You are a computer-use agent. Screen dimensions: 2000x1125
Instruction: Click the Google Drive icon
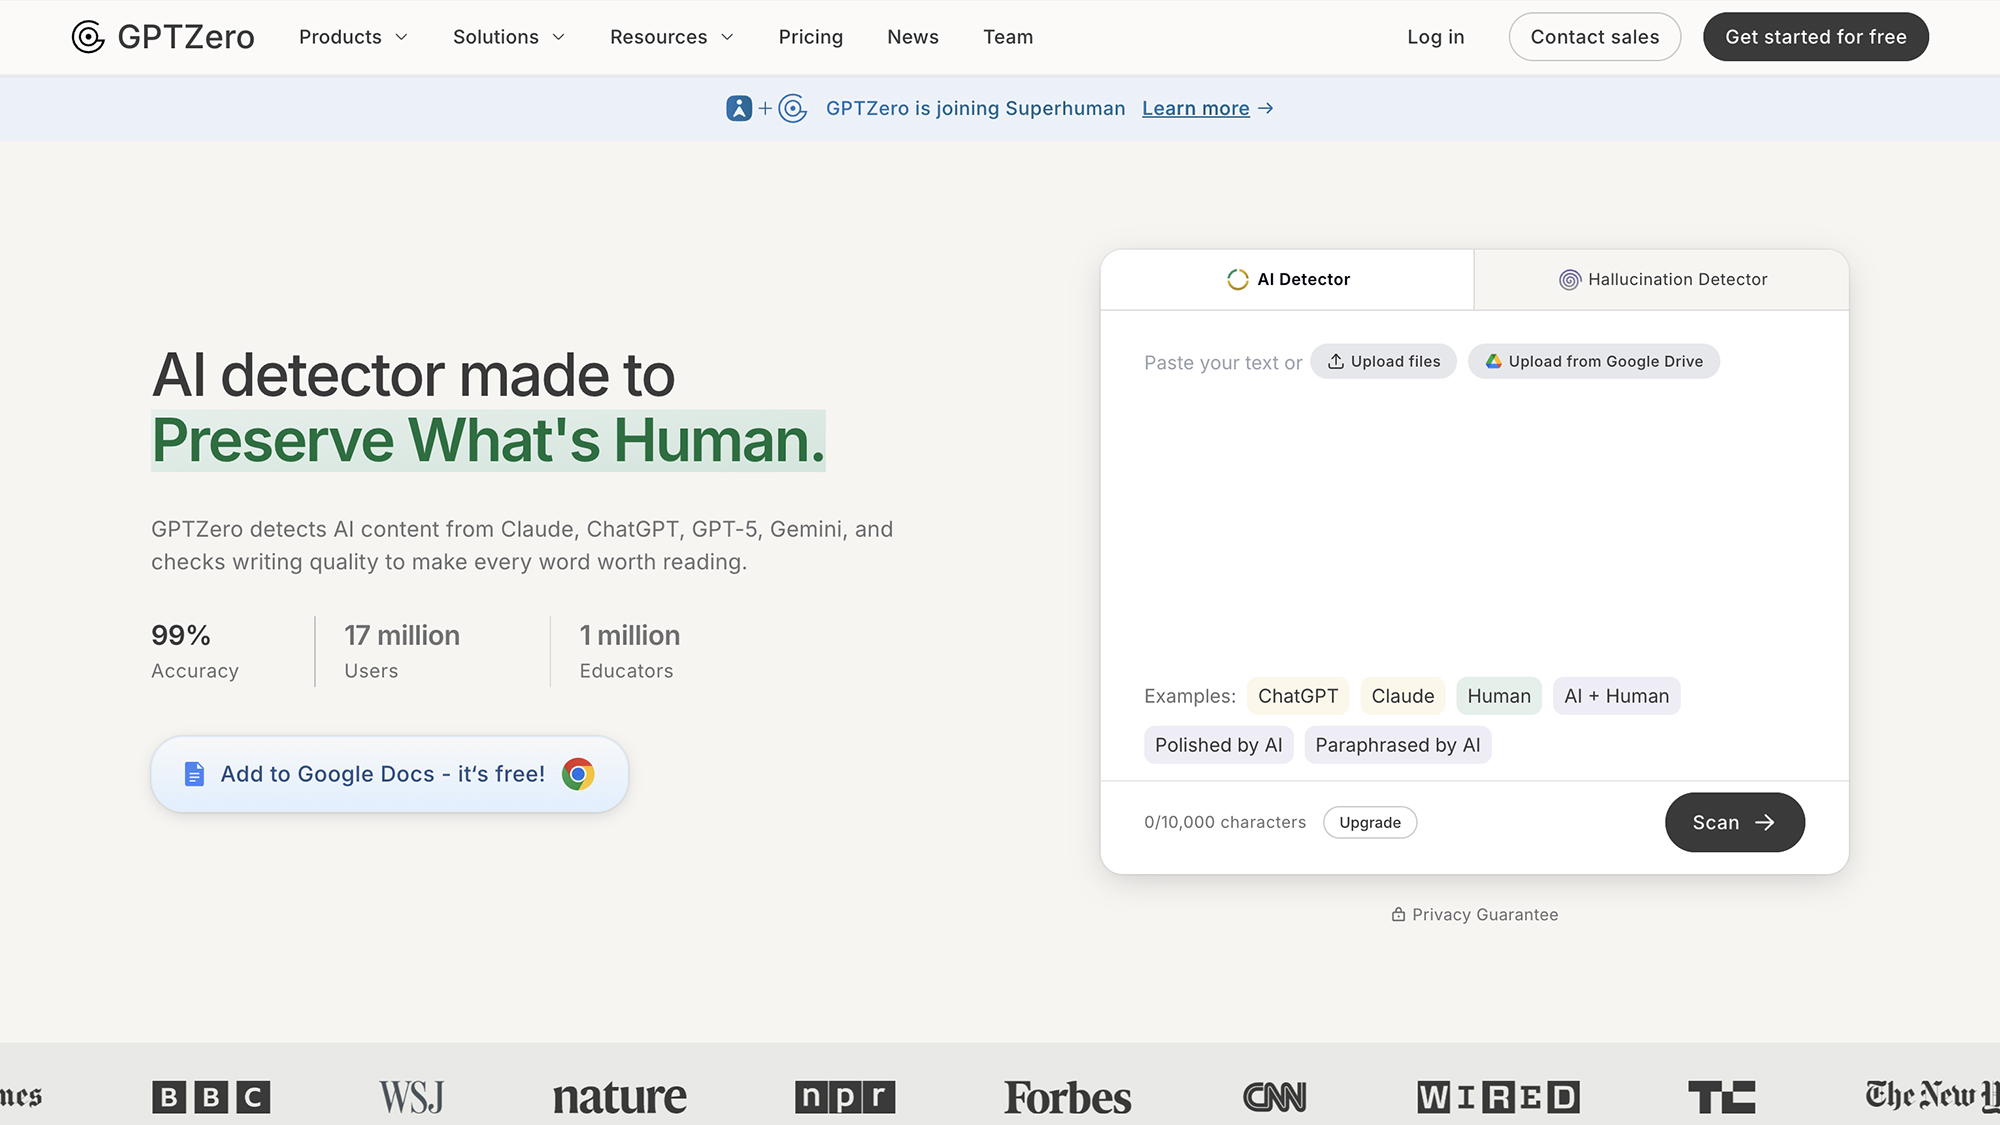pos(1493,361)
